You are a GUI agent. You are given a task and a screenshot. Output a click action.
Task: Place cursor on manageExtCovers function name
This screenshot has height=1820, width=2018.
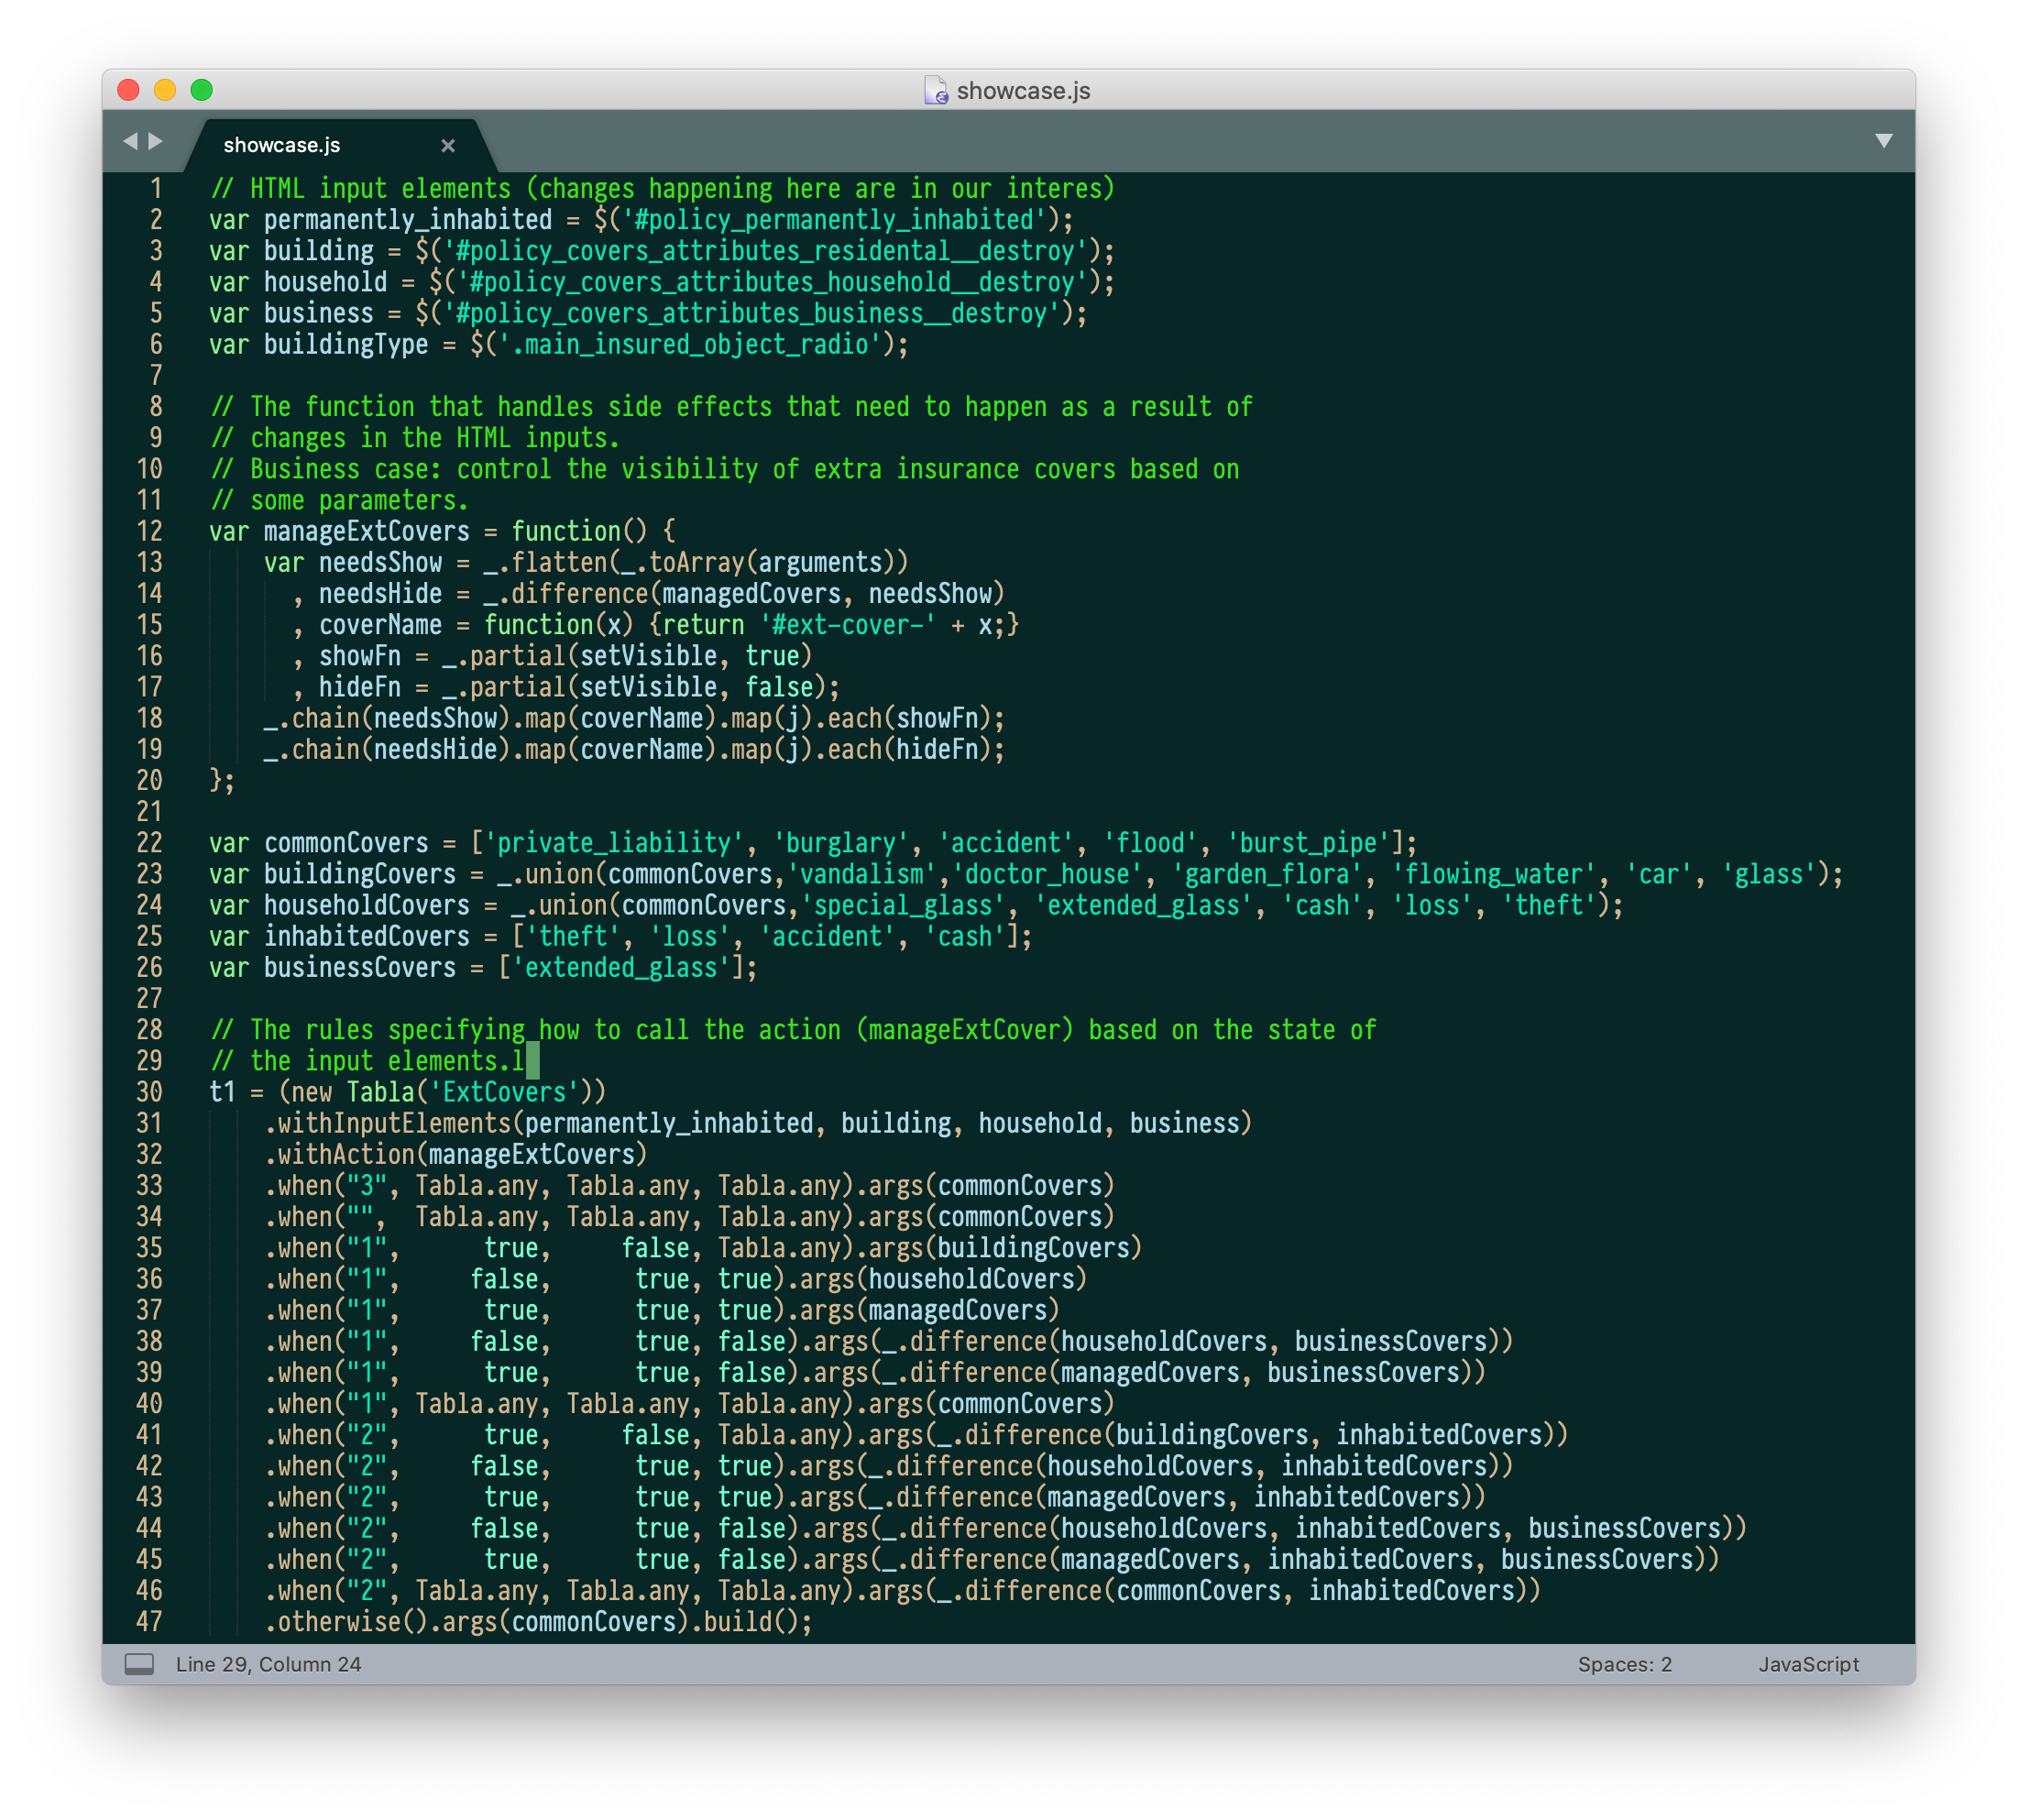pyautogui.click(x=366, y=531)
